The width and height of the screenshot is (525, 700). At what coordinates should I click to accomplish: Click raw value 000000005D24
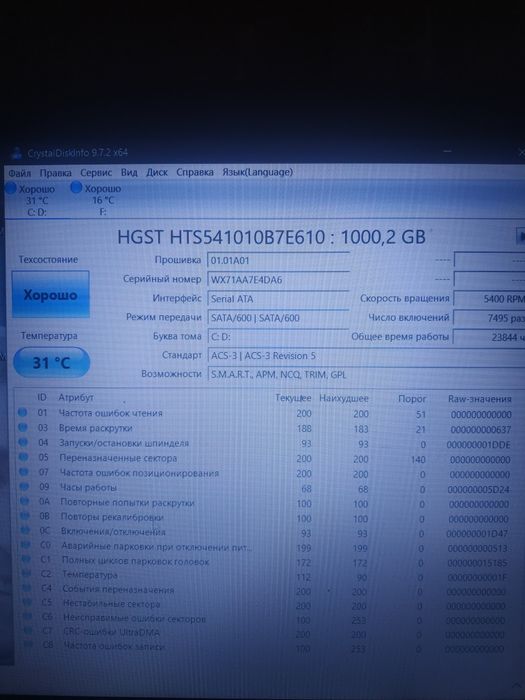pyautogui.click(x=478, y=490)
